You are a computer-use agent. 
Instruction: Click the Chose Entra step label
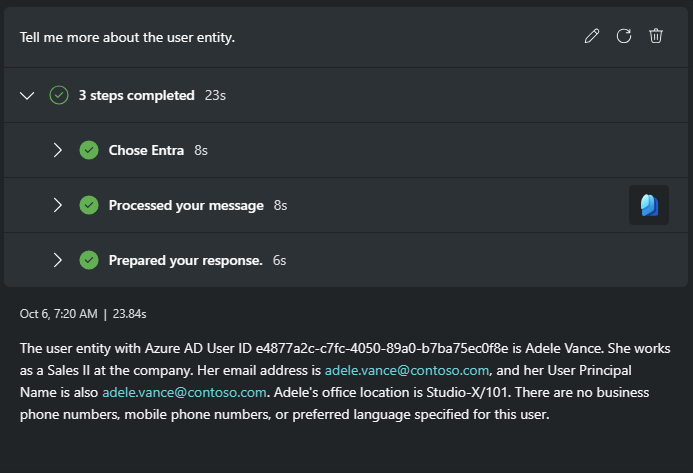point(146,150)
